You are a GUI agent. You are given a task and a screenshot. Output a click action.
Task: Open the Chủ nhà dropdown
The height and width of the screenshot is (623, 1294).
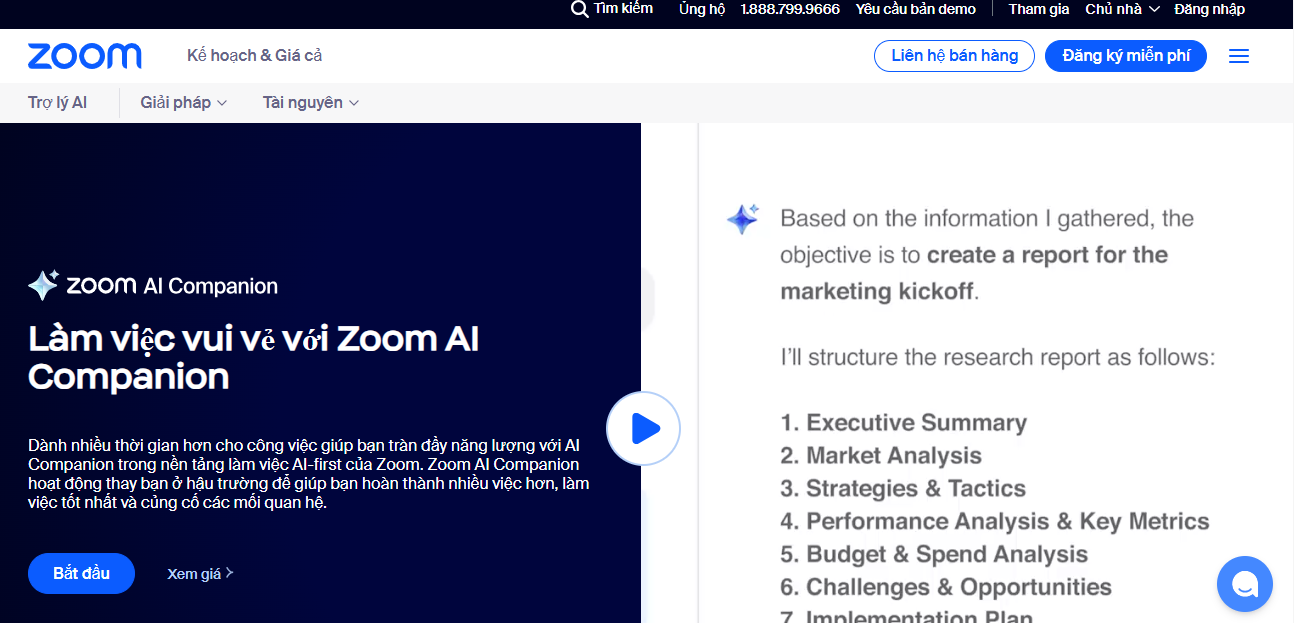(1122, 9)
